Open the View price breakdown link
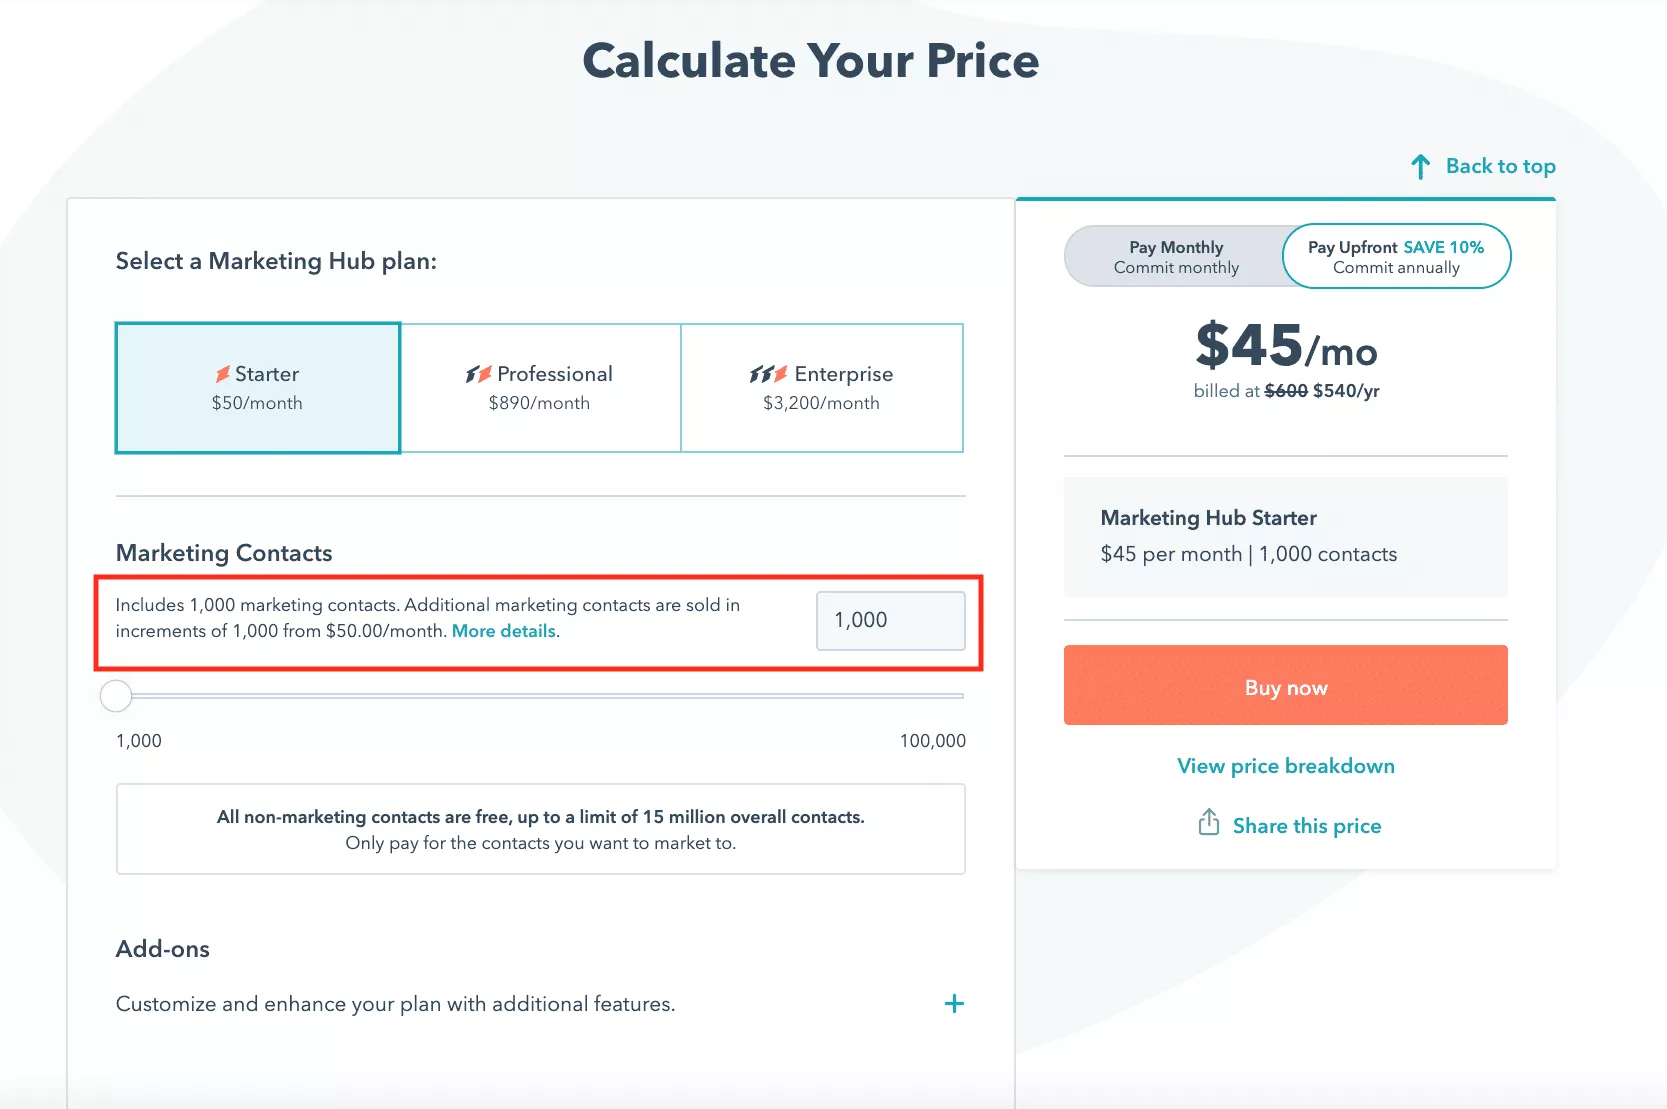 coord(1286,766)
